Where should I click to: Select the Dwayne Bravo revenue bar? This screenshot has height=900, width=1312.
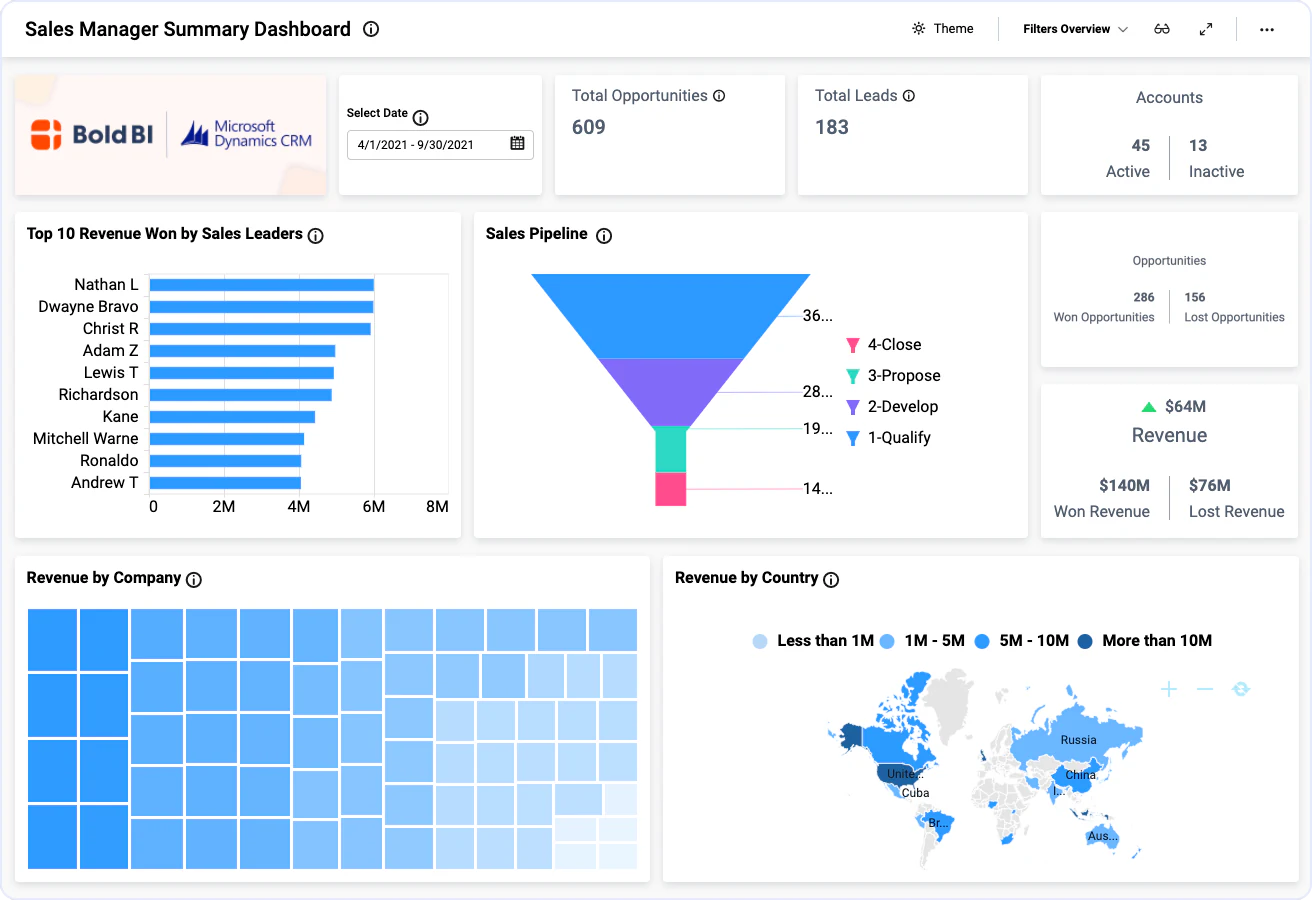pyautogui.click(x=262, y=307)
